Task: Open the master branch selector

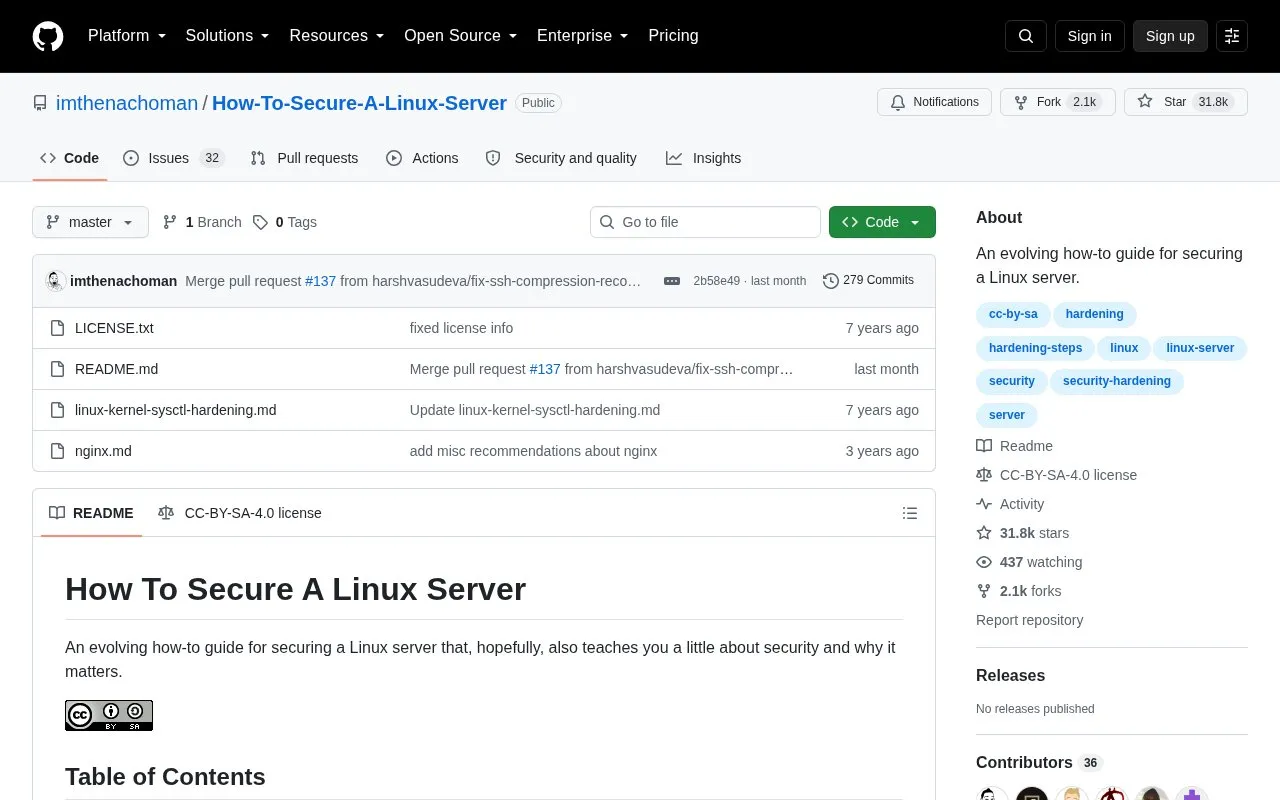Action: pos(90,222)
